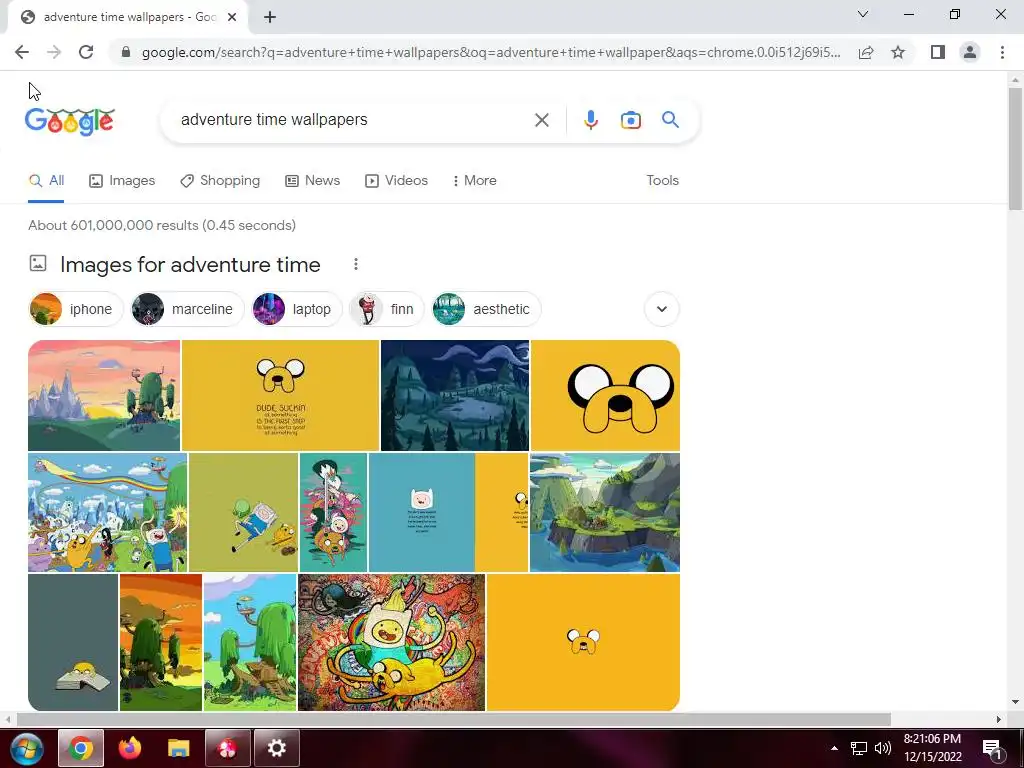
Task: Open Settings gear in taskbar
Action: (x=276, y=748)
